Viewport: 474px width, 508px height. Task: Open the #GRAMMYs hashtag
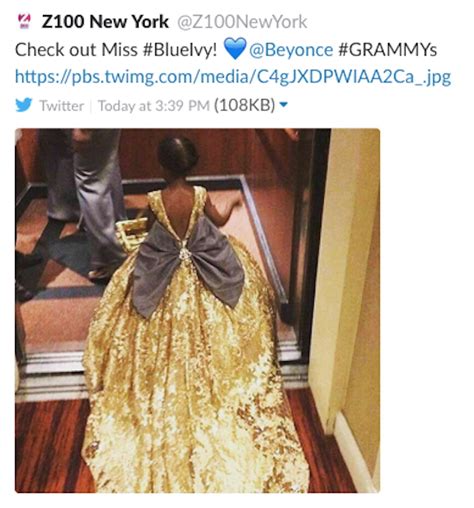pyautogui.click(x=388, y=50)
